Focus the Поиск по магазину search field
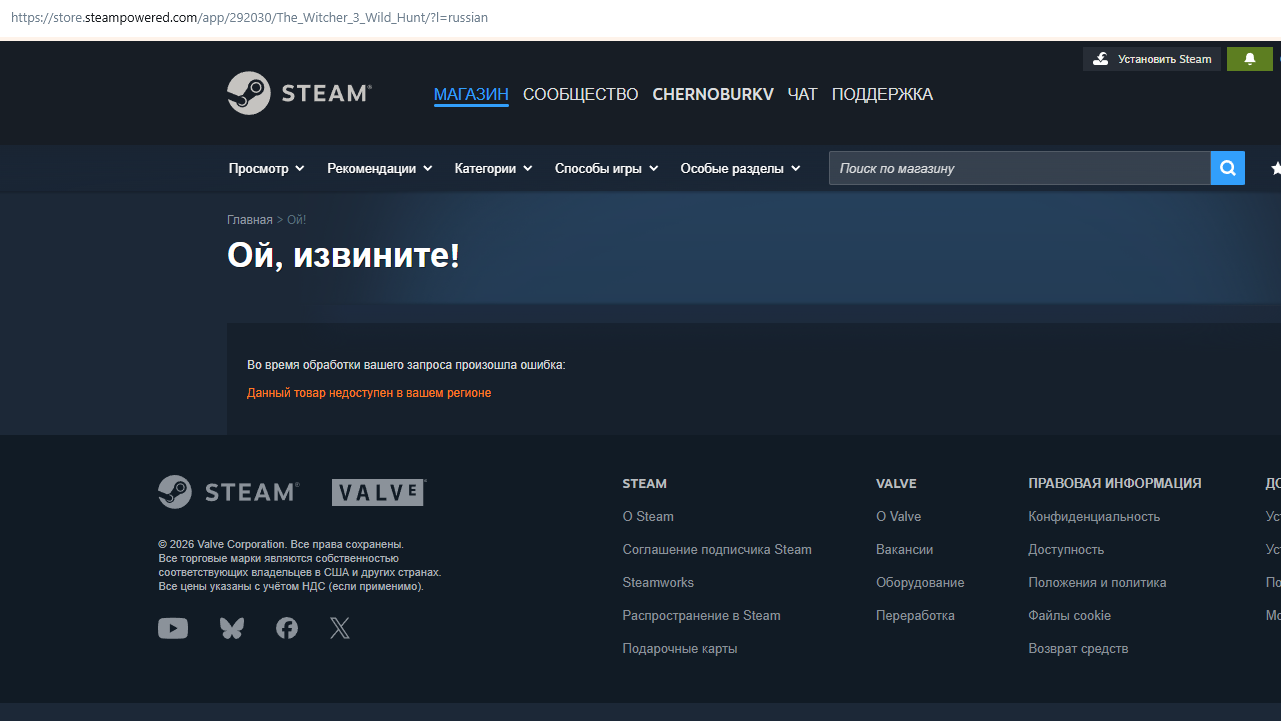Screen dimensions: 1281x721 point(1020,168)
